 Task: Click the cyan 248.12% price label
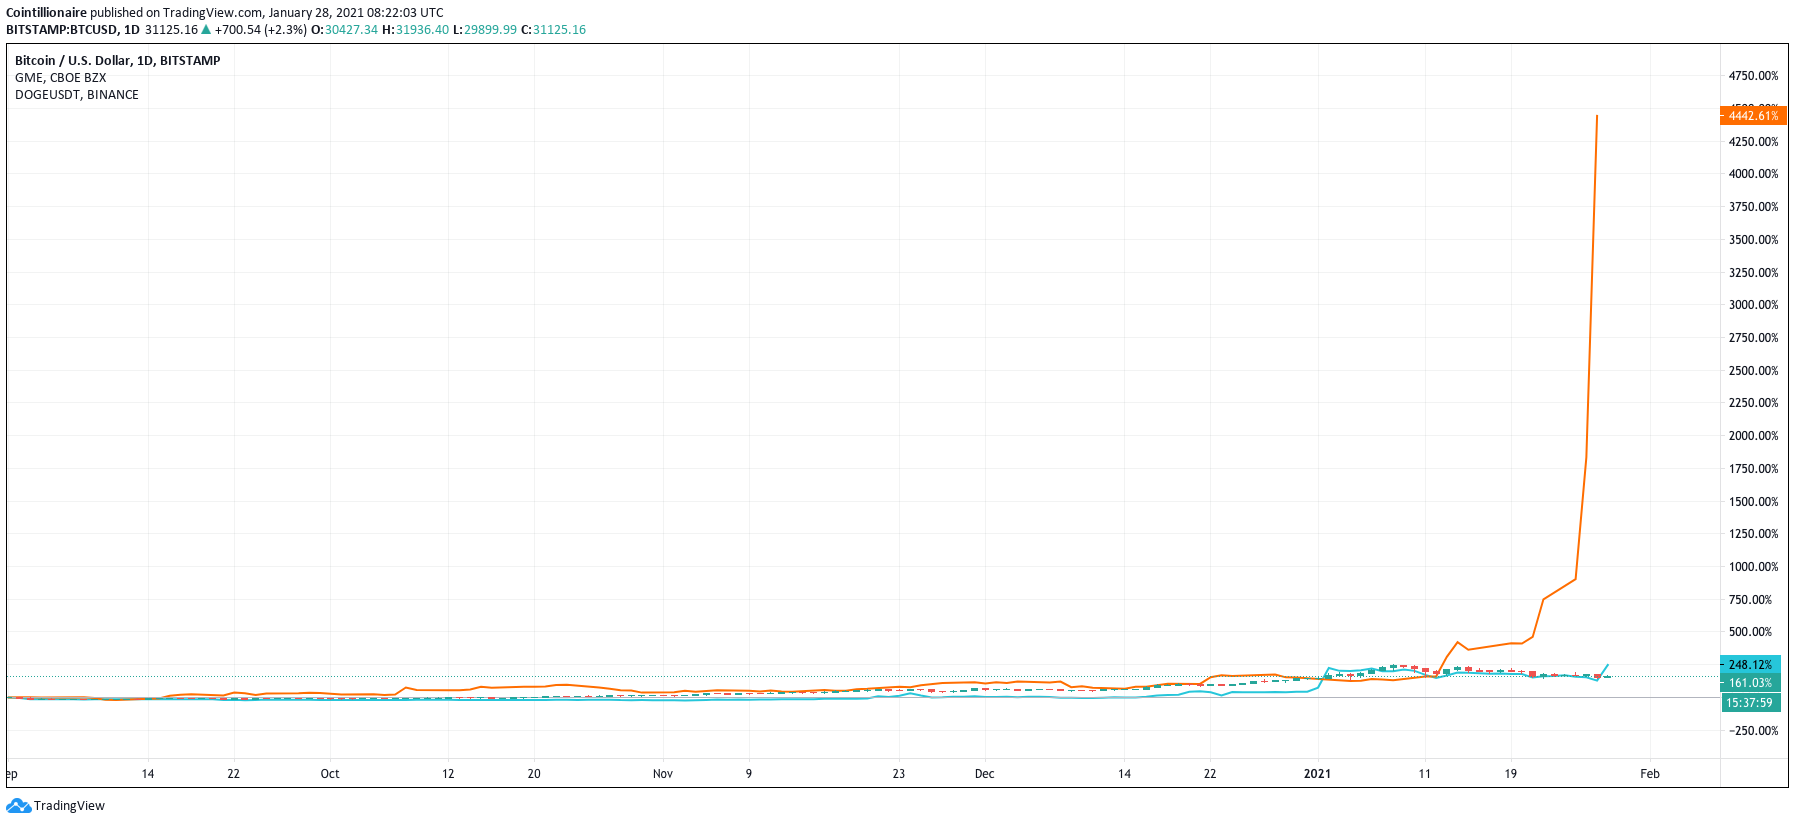1750,665
